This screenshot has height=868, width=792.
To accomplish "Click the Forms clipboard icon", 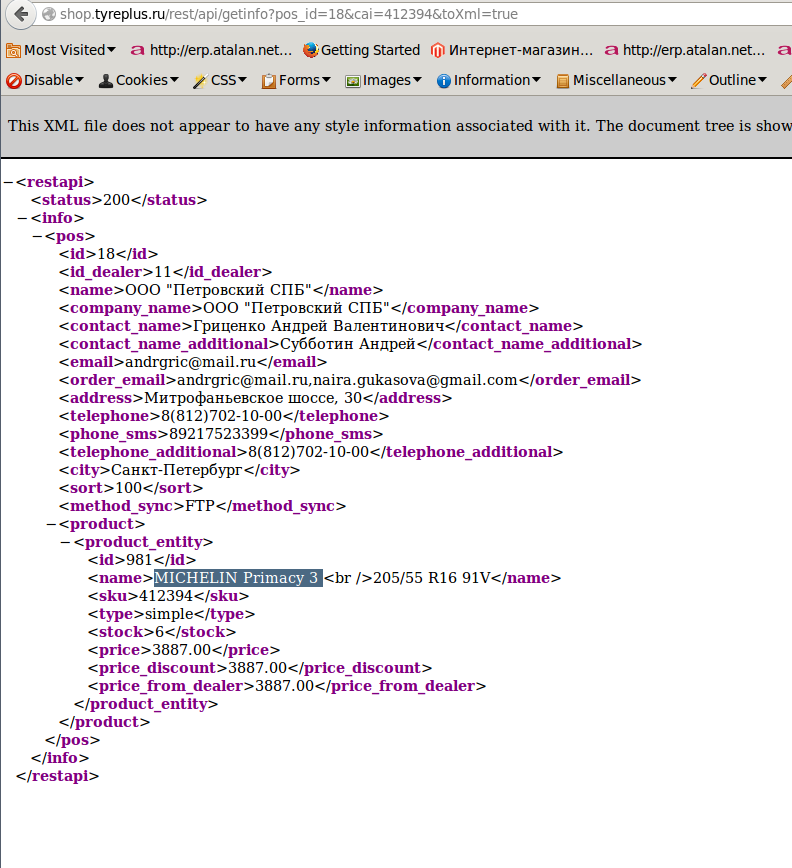I will tap(269, 81).
